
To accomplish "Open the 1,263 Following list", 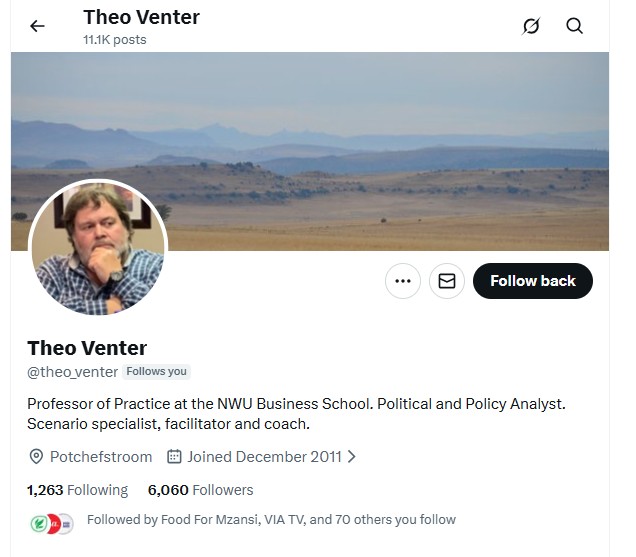I will (x=77, y=490).
